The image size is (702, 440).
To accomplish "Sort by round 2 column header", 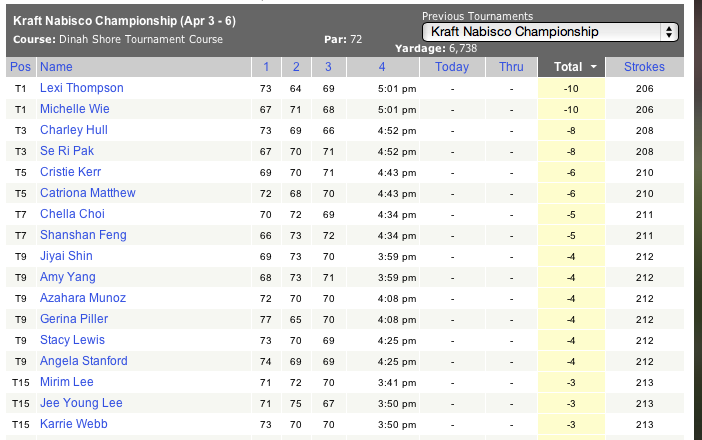I will 296,67.
